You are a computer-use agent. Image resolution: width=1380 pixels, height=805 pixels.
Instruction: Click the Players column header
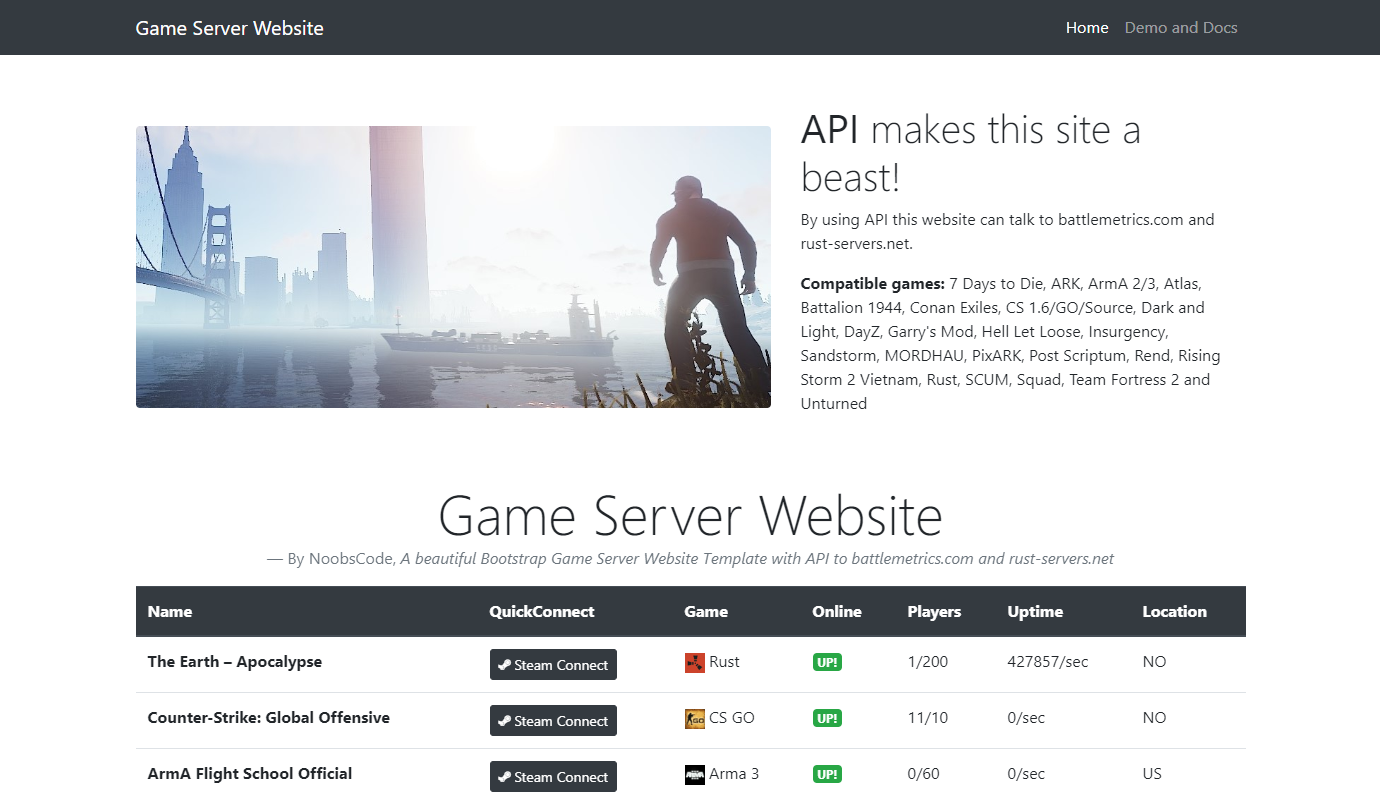[x=934, y=612]
